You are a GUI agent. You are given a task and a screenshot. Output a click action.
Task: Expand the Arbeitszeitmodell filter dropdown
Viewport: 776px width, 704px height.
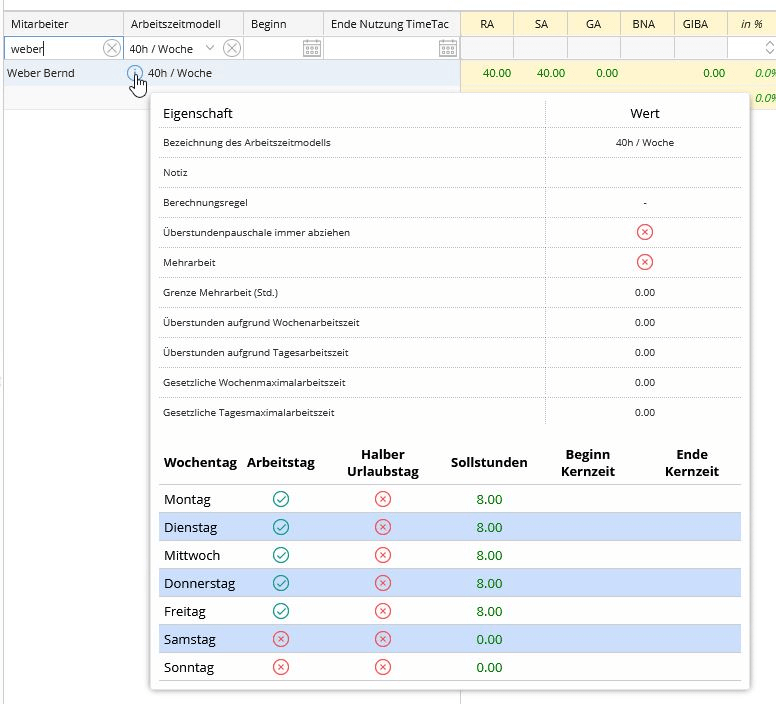click(209, 48)
